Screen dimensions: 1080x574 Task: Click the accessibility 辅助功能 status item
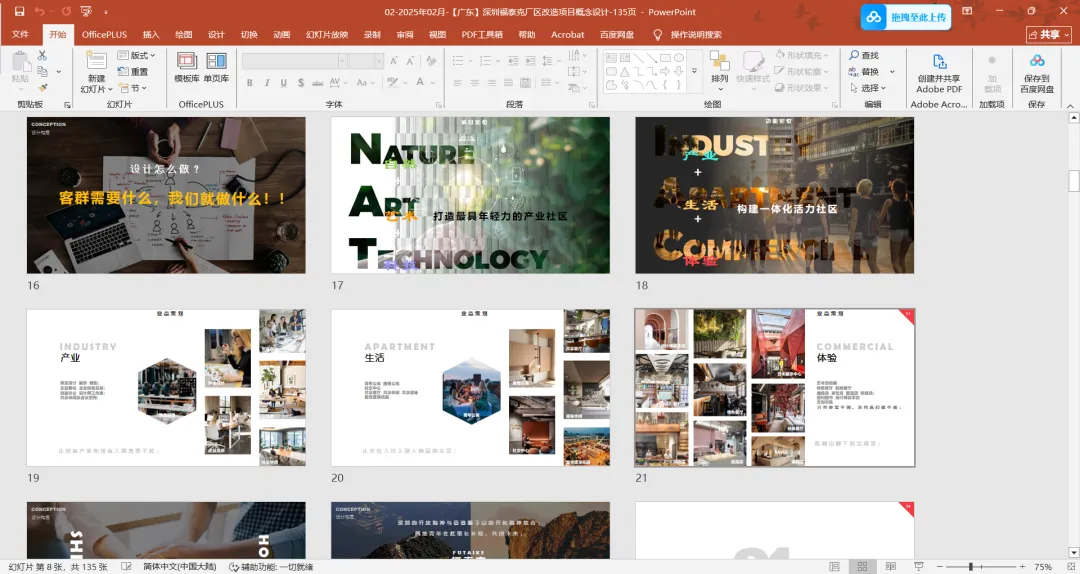coord(271,566)
